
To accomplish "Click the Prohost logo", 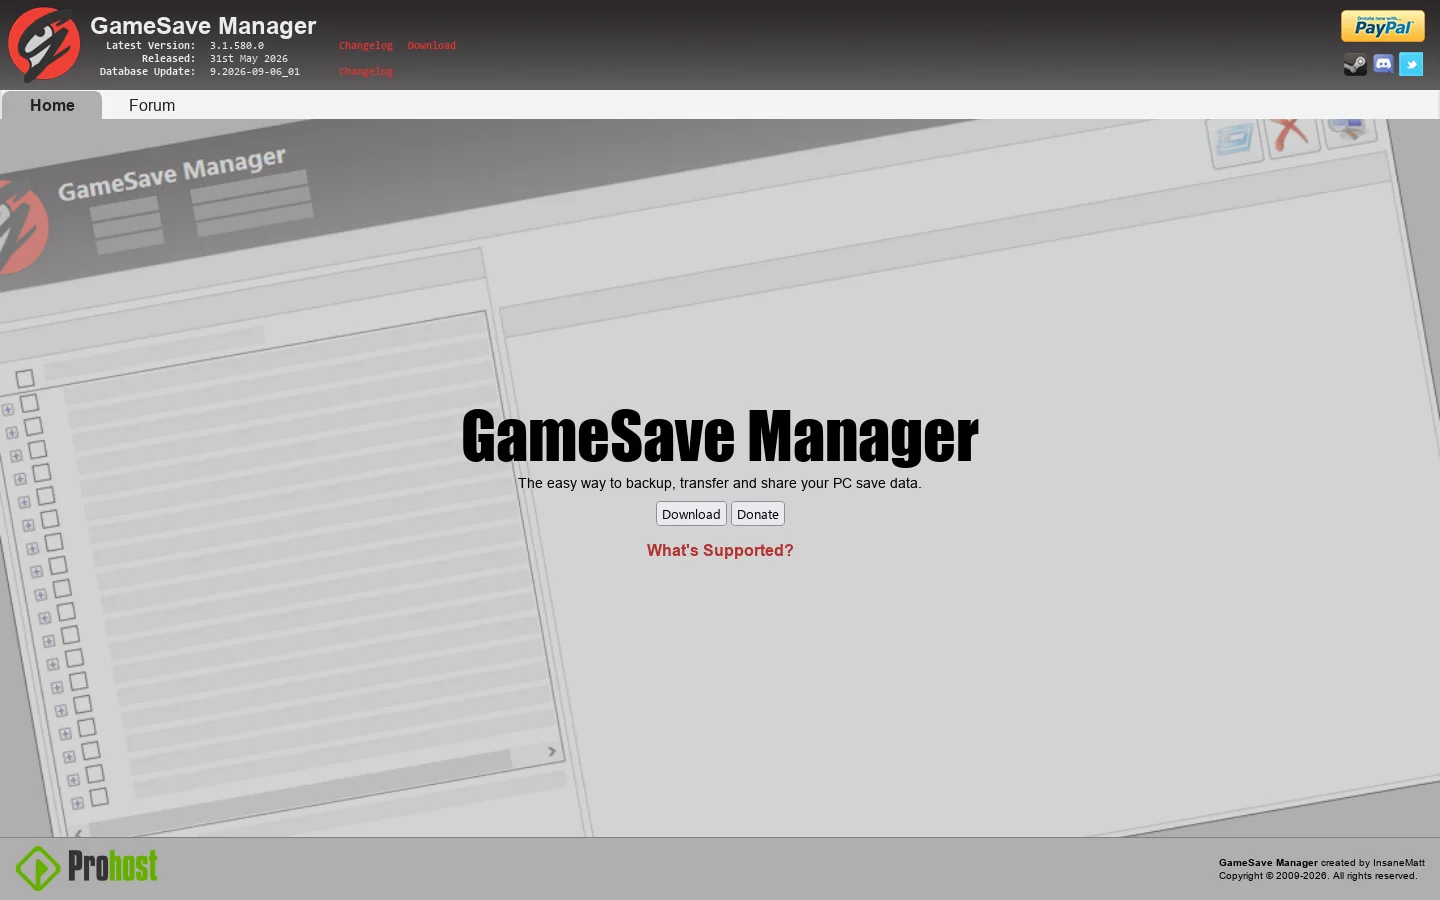I will click(x=87, y=867).
